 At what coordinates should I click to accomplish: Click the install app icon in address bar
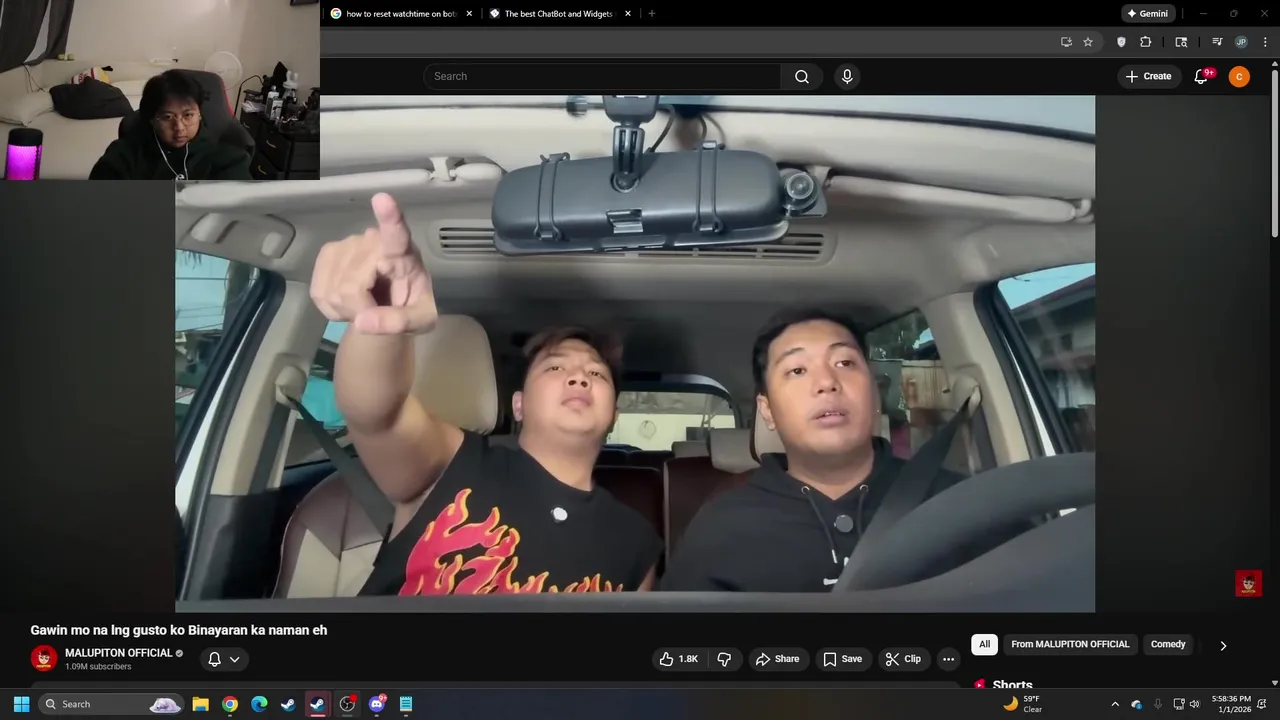coord(1066,42)
